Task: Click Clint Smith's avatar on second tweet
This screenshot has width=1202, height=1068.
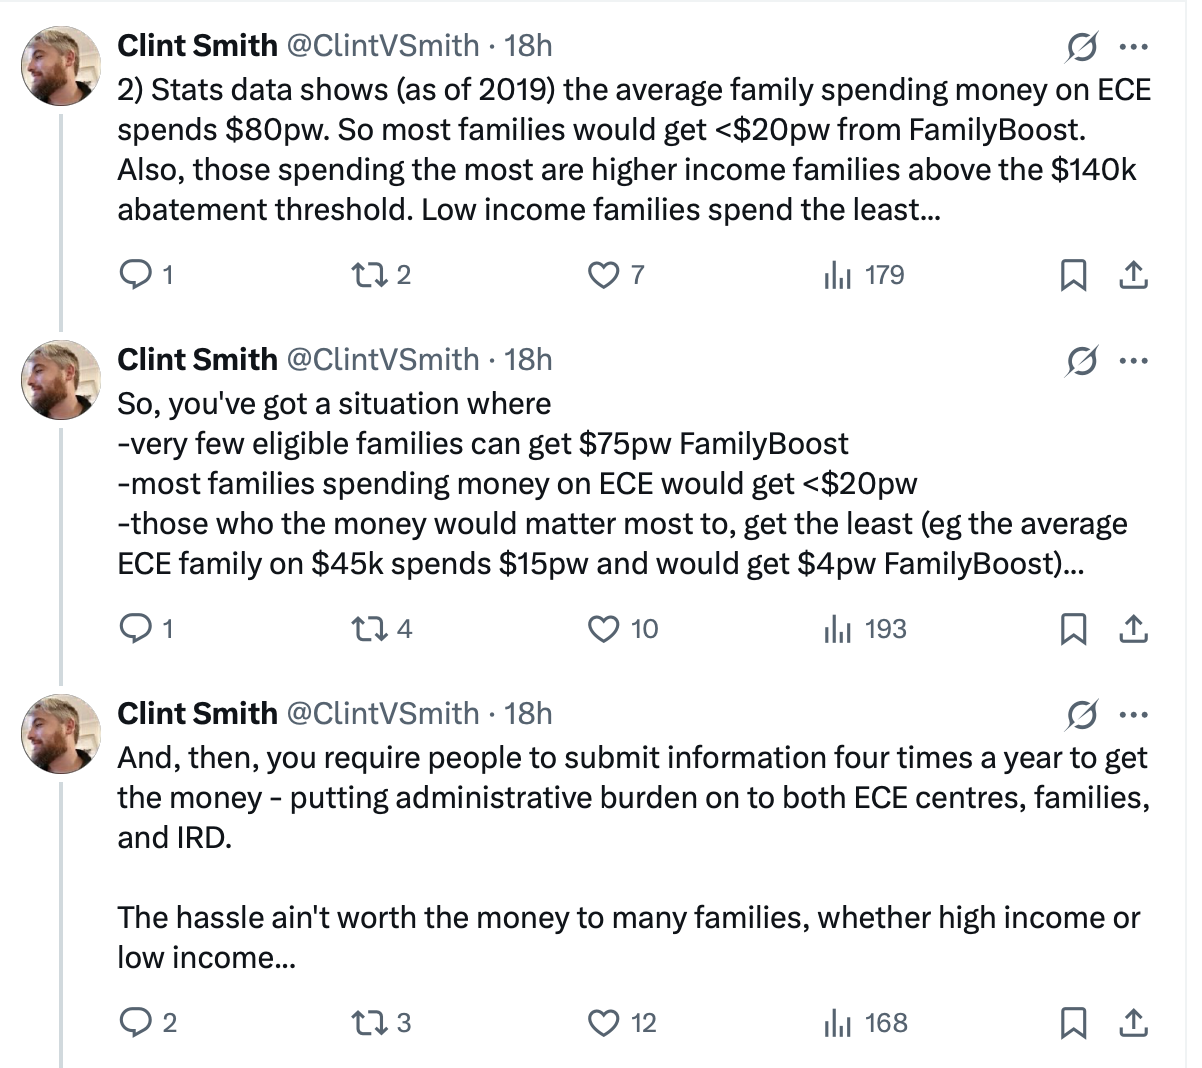Action: click(62, 380)
